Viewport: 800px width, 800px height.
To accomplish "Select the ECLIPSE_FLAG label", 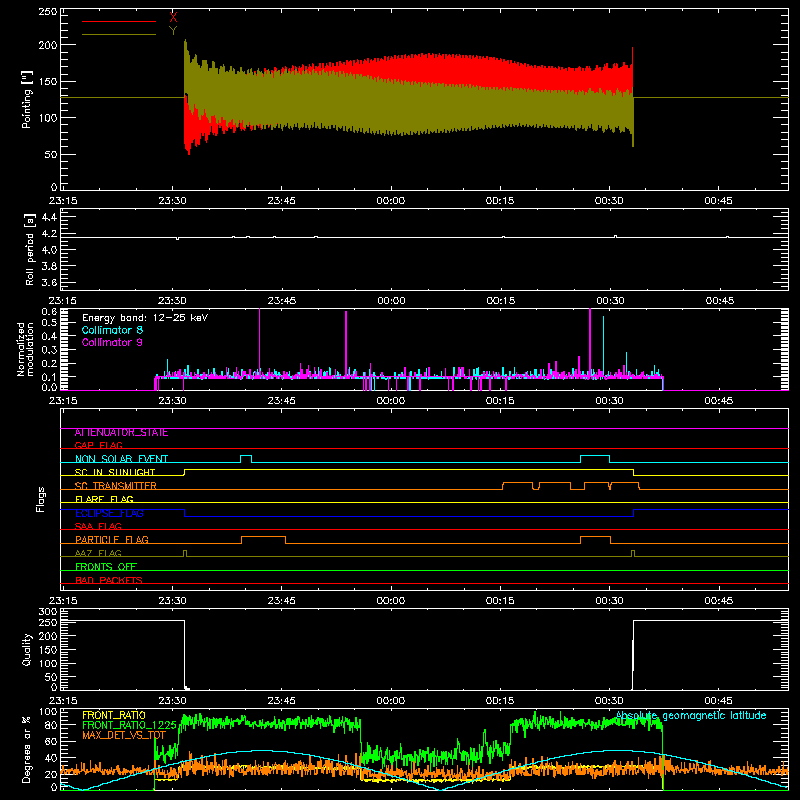I will (109, 513).
